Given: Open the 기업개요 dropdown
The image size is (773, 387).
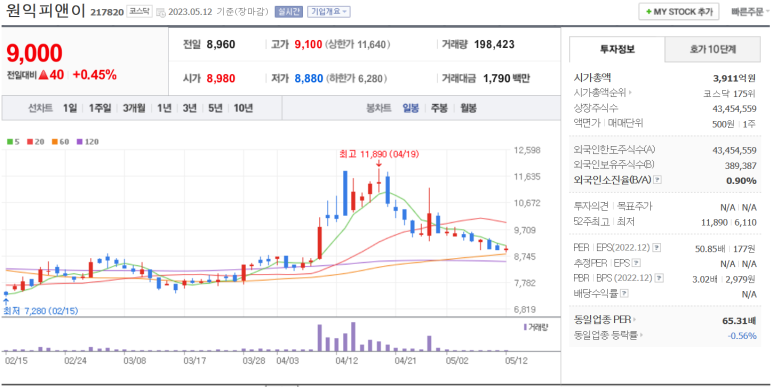Looking at the screenshot, I should click(x=329, y=12).
